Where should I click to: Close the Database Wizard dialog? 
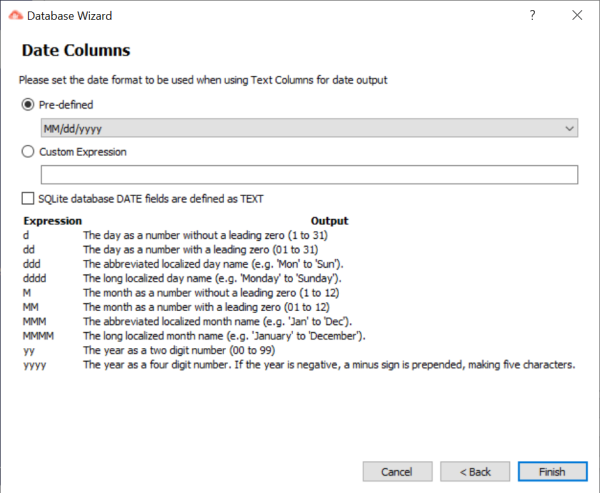(577, 15)
